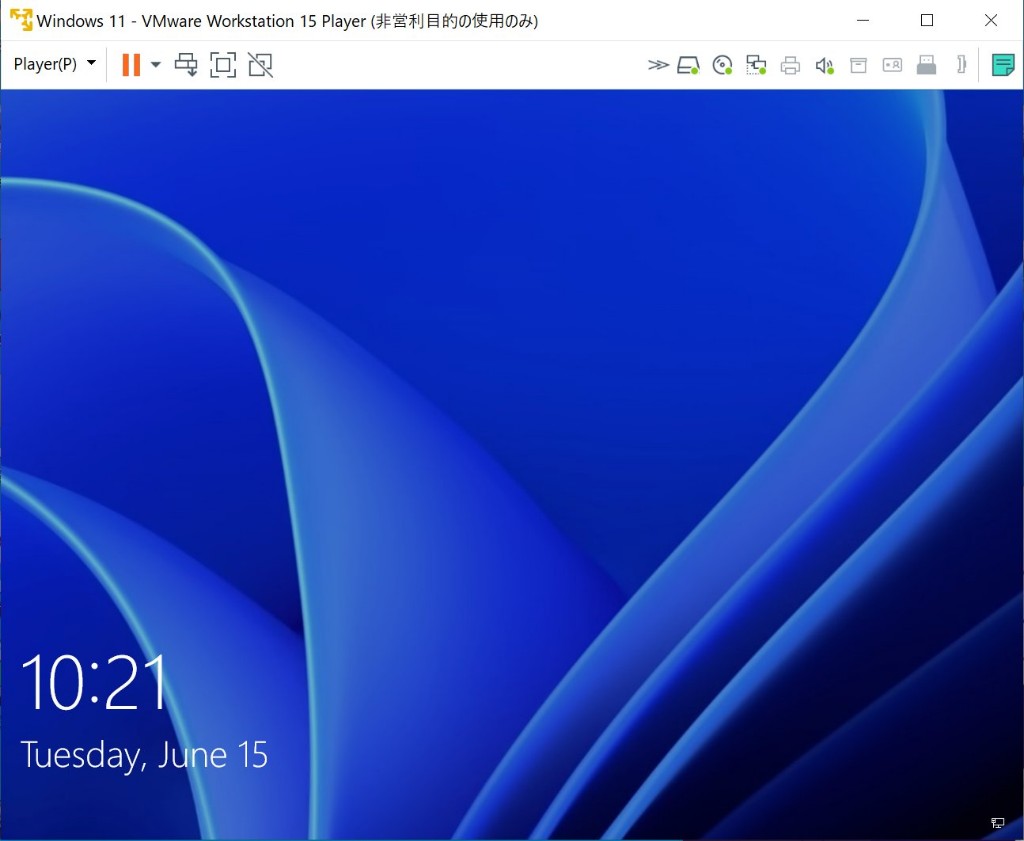Viewport: 1024px width, 841px height.
Task: Click the printer device icon
Action: (x=790, y=66)
